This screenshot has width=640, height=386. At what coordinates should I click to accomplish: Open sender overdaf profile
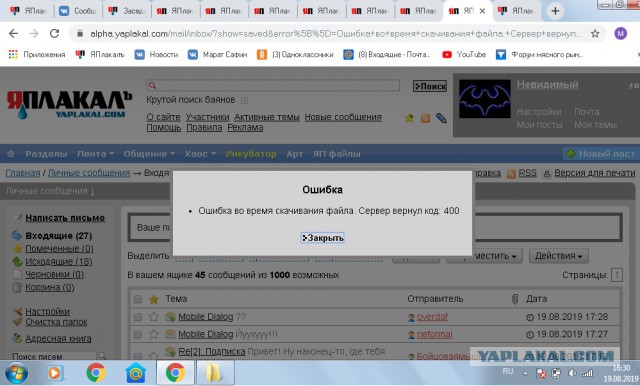coord(432,317)
